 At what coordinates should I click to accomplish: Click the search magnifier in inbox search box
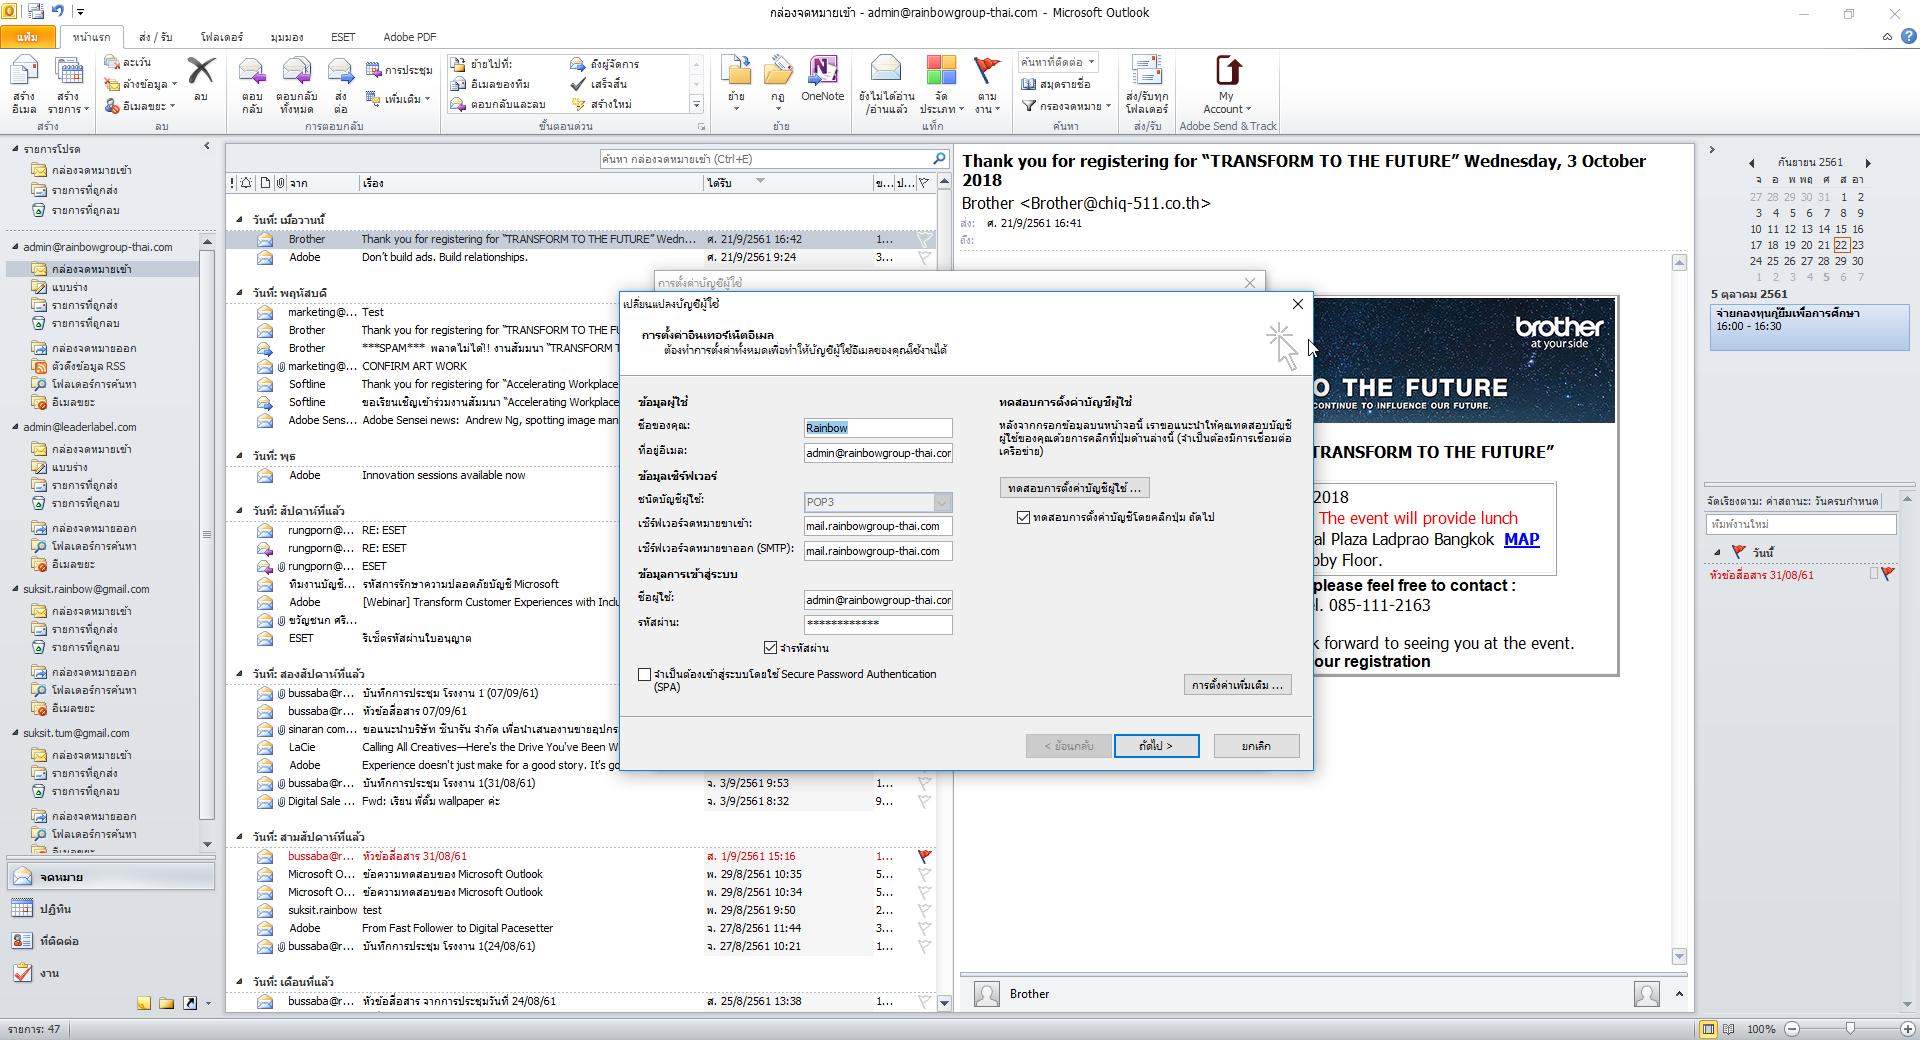(x=939, y=159)
